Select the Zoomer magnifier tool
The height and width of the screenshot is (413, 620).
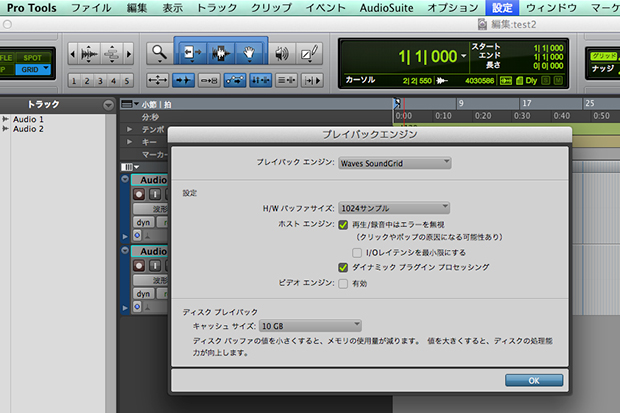[159, 53]
